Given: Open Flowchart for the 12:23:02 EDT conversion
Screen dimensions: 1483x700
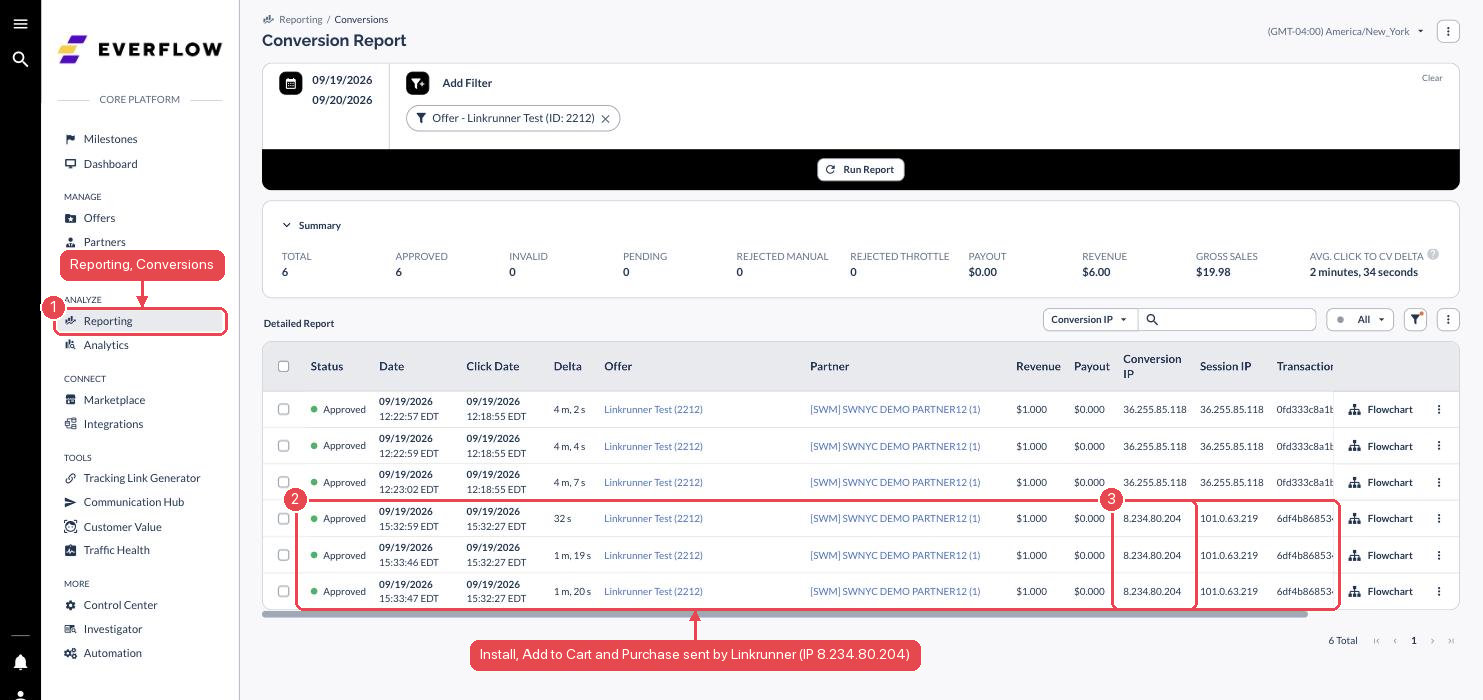Looking at the screenshot, I should (1381, 482).
